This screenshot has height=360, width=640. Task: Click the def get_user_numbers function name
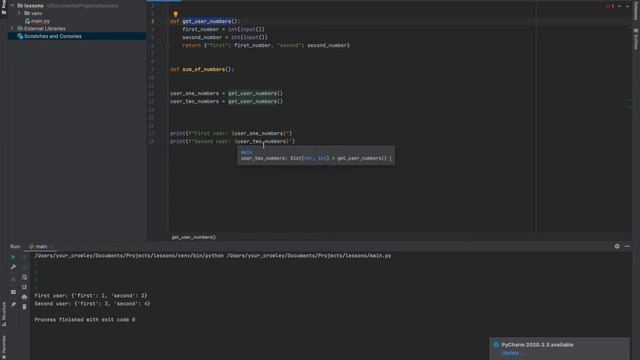point(207,21)
